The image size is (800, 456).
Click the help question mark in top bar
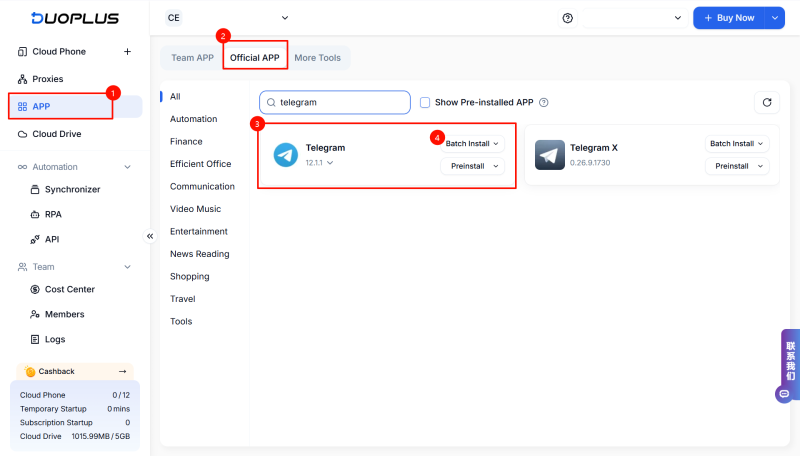tap(568, 18)
